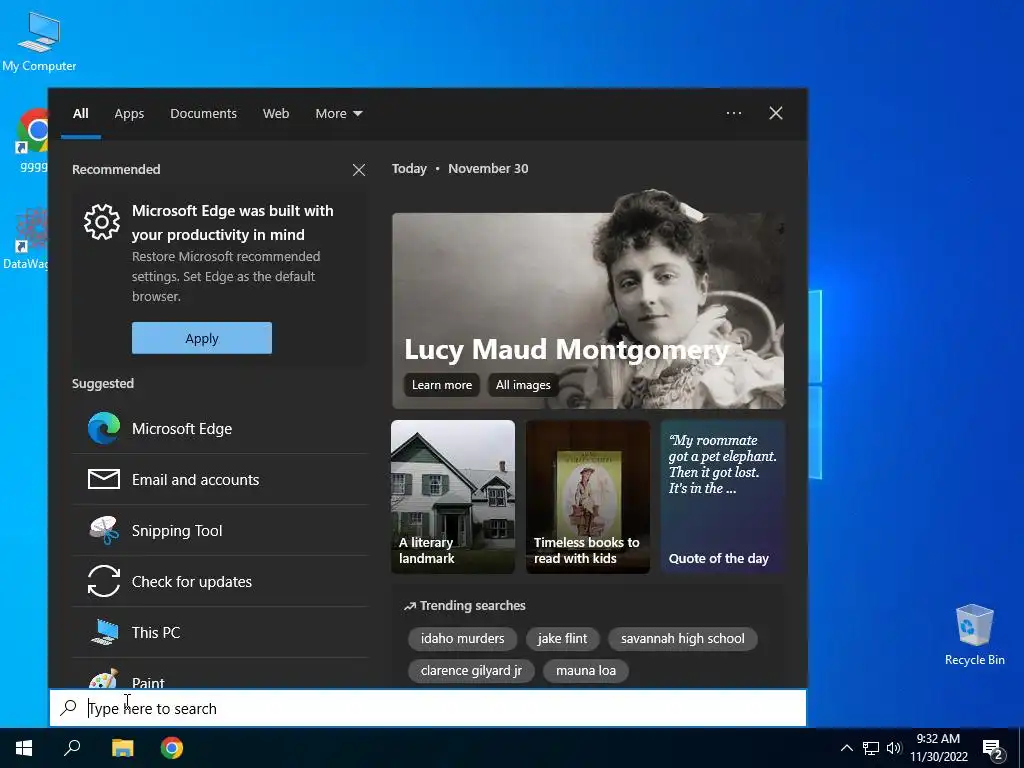Click Microsoft Edge was built with headline

pos(232,223)
